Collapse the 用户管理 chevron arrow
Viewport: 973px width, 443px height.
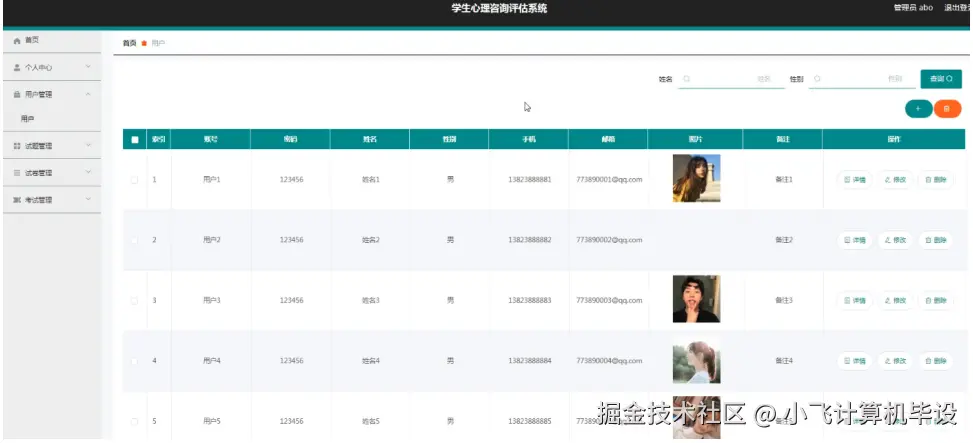[x=88, y=94]
